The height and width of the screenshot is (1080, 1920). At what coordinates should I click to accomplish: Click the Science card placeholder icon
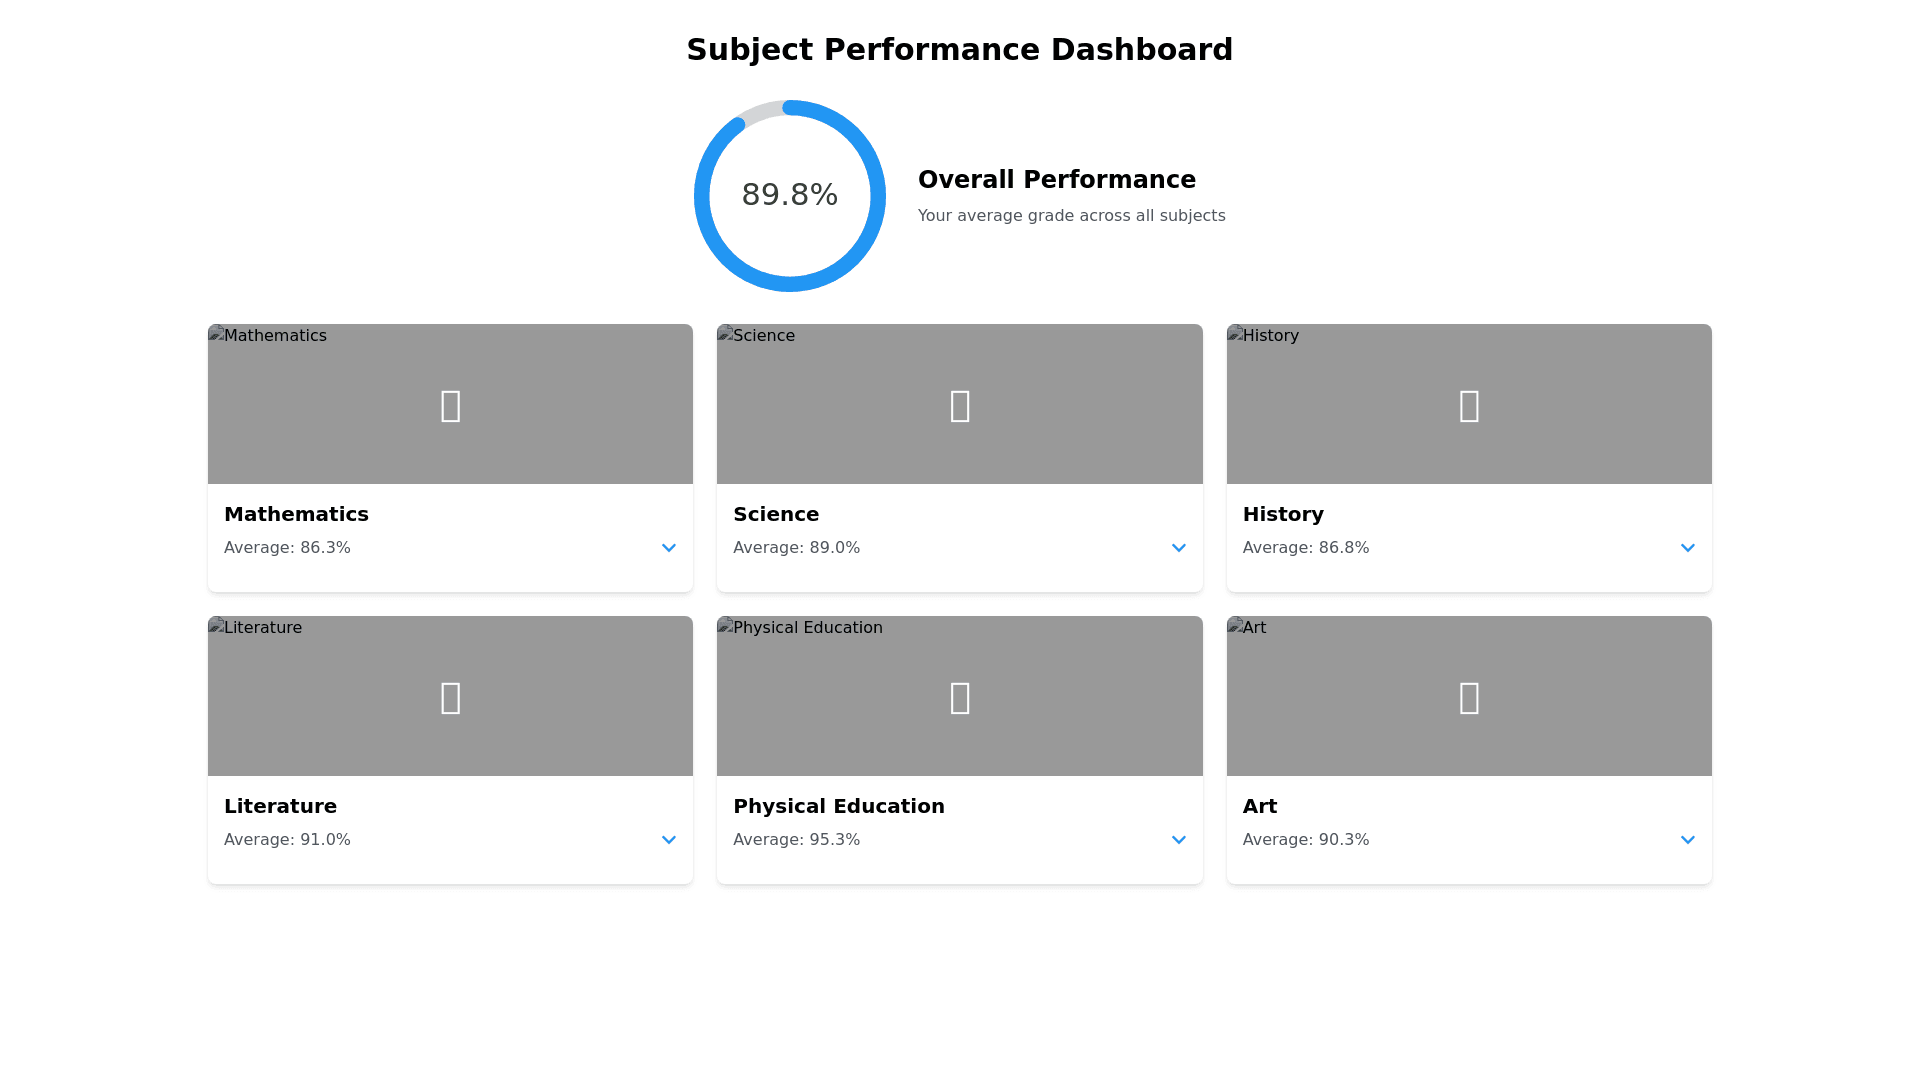coord(960,405)
